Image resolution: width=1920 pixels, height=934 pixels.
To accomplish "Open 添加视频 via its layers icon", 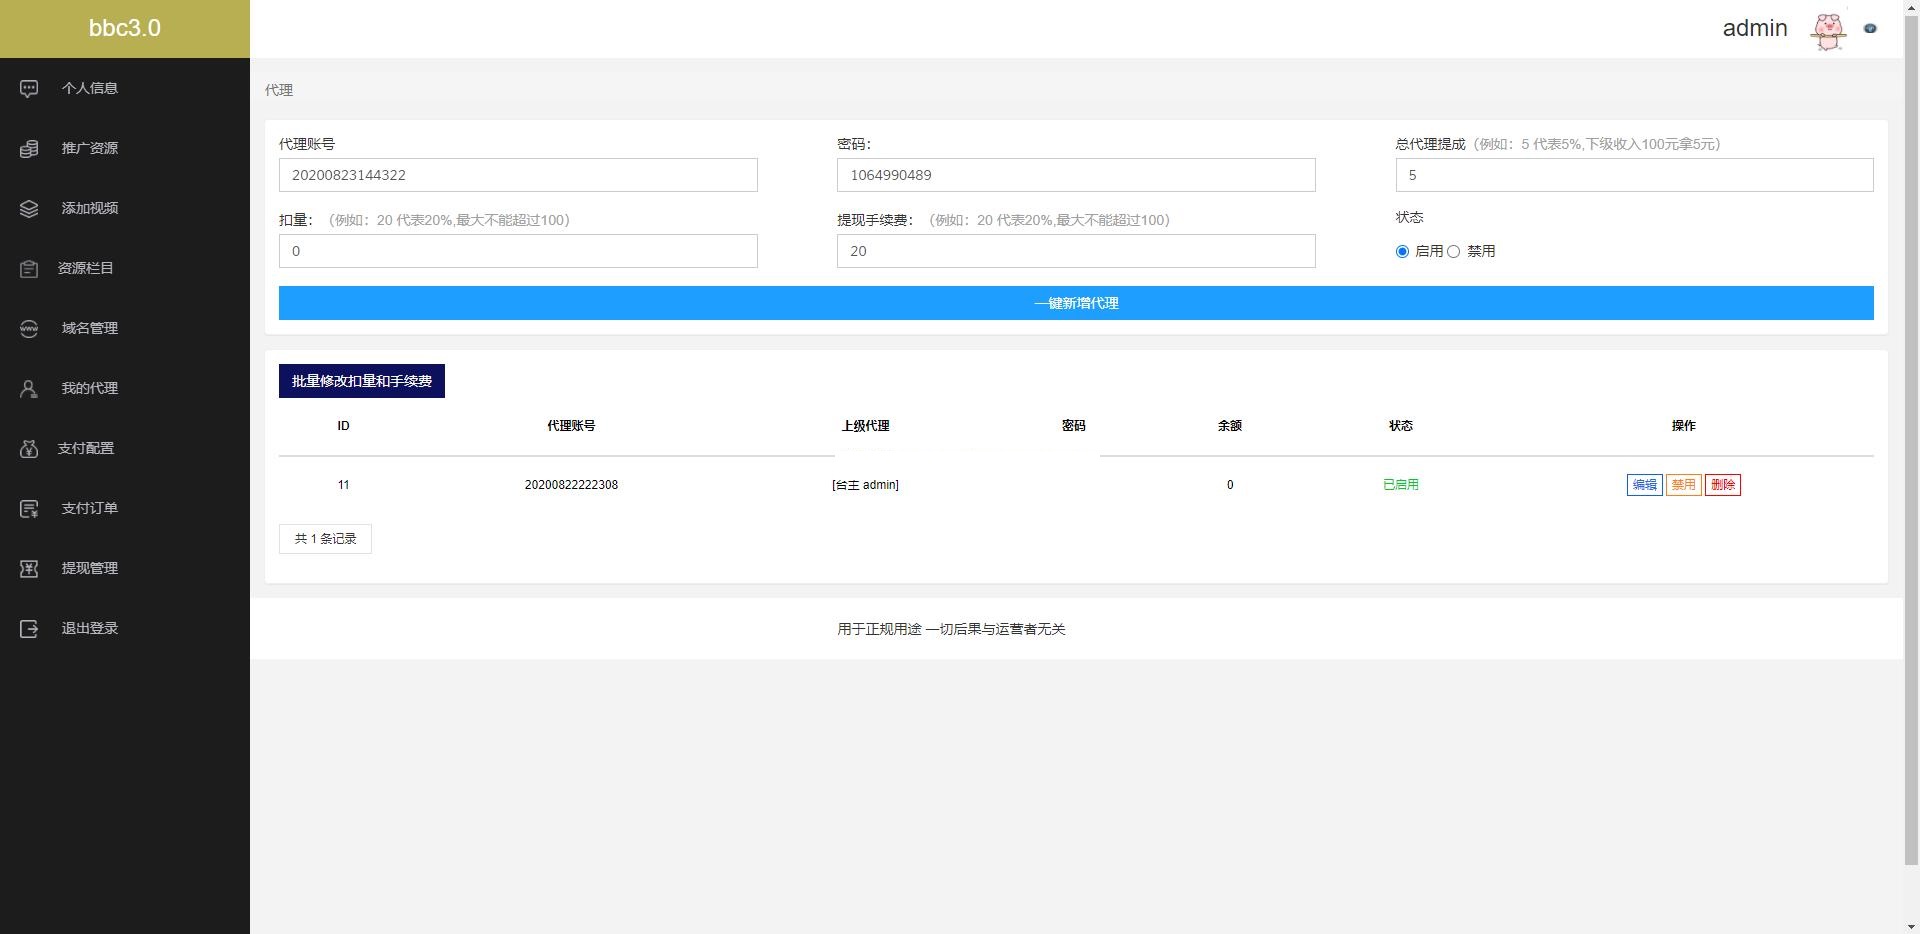I will pyautogui.click(x=29, y=209).
